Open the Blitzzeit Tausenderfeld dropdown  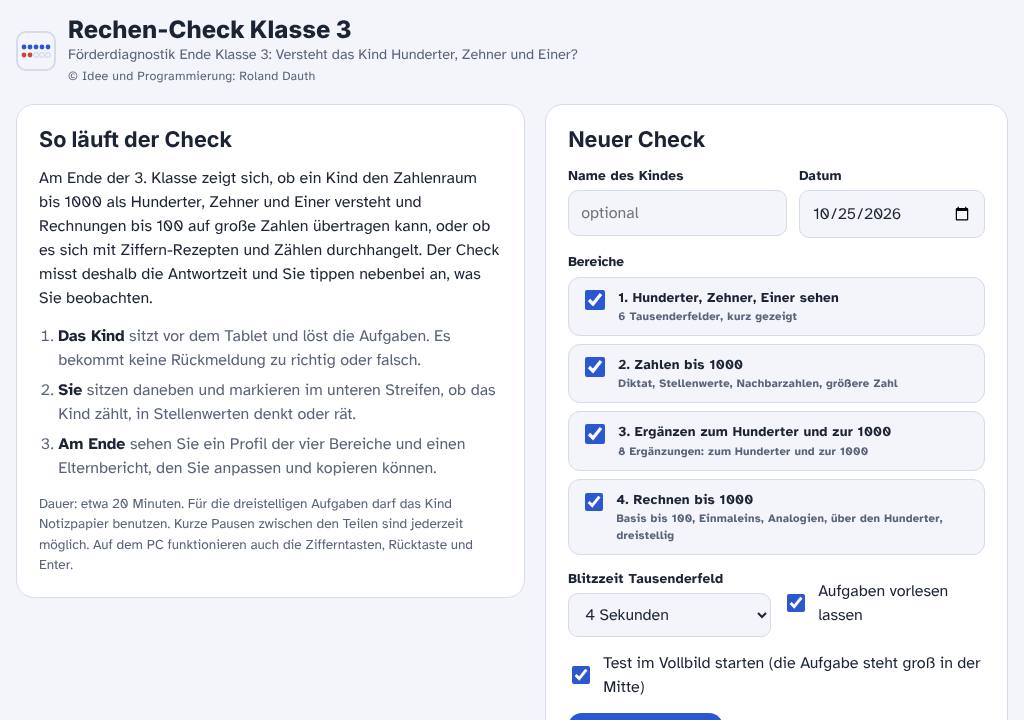tap(669, 615)
